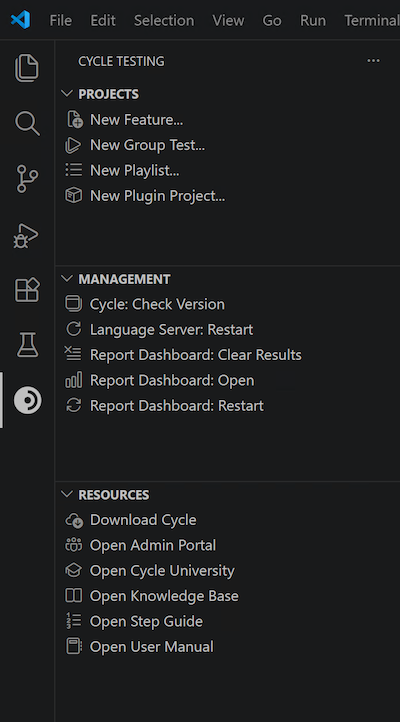Image resolution: width=400 pixels, height=722 pixels.
Task: Click the VS Code logo icon
Action: tap(20, 20)
